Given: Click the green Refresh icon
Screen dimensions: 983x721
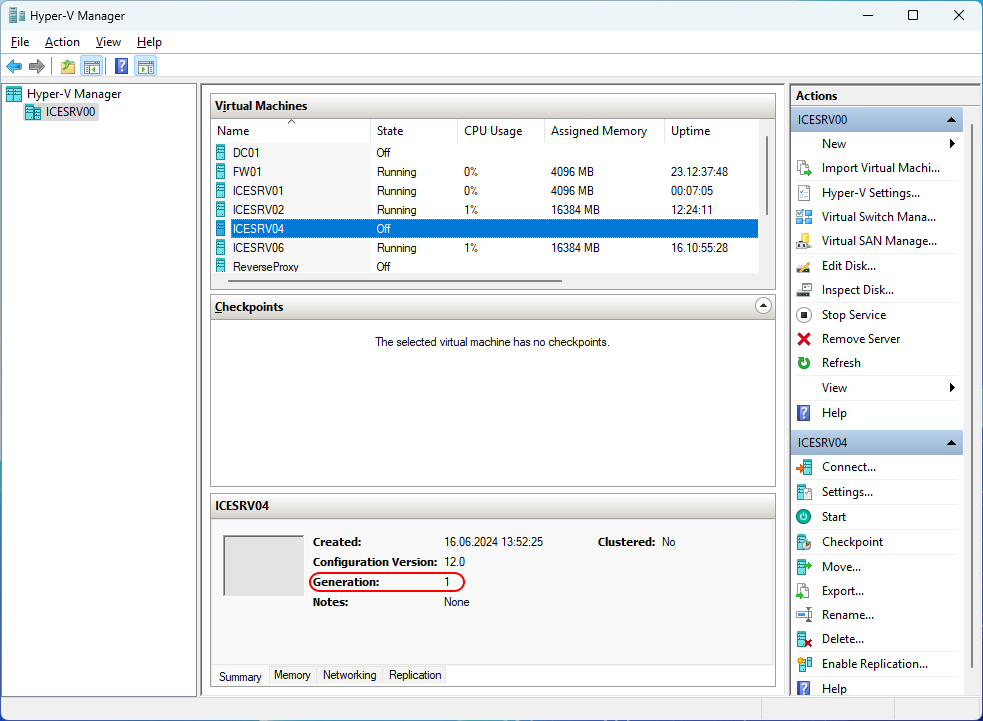Looking at the screenshot, I should (804, 363).
